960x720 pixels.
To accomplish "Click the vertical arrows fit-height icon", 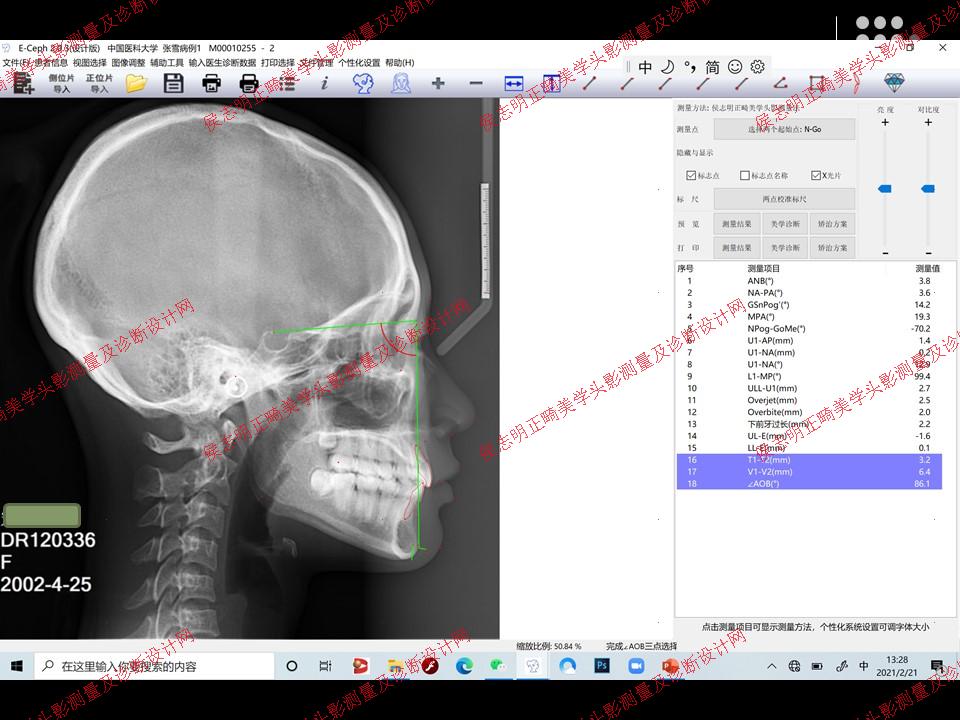I will [551, 83].
